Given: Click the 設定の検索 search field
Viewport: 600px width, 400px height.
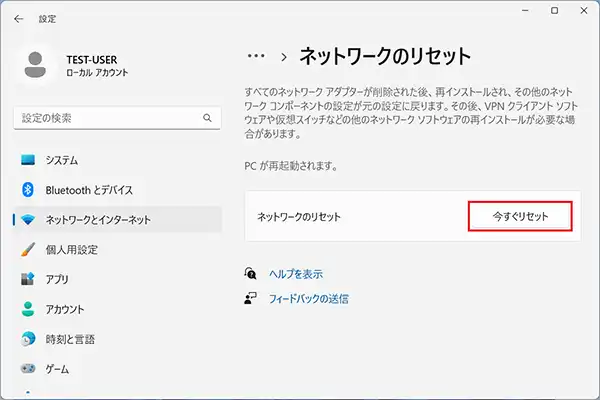Looking at the screenshot, I should 117,118.
